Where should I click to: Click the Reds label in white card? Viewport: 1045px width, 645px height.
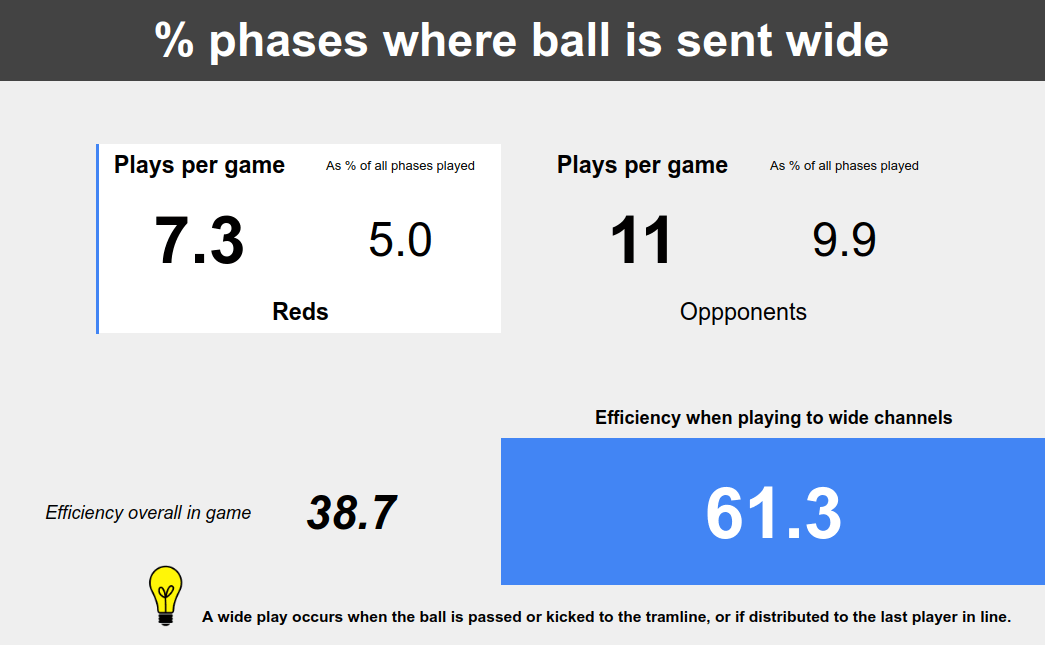(301, 312)
